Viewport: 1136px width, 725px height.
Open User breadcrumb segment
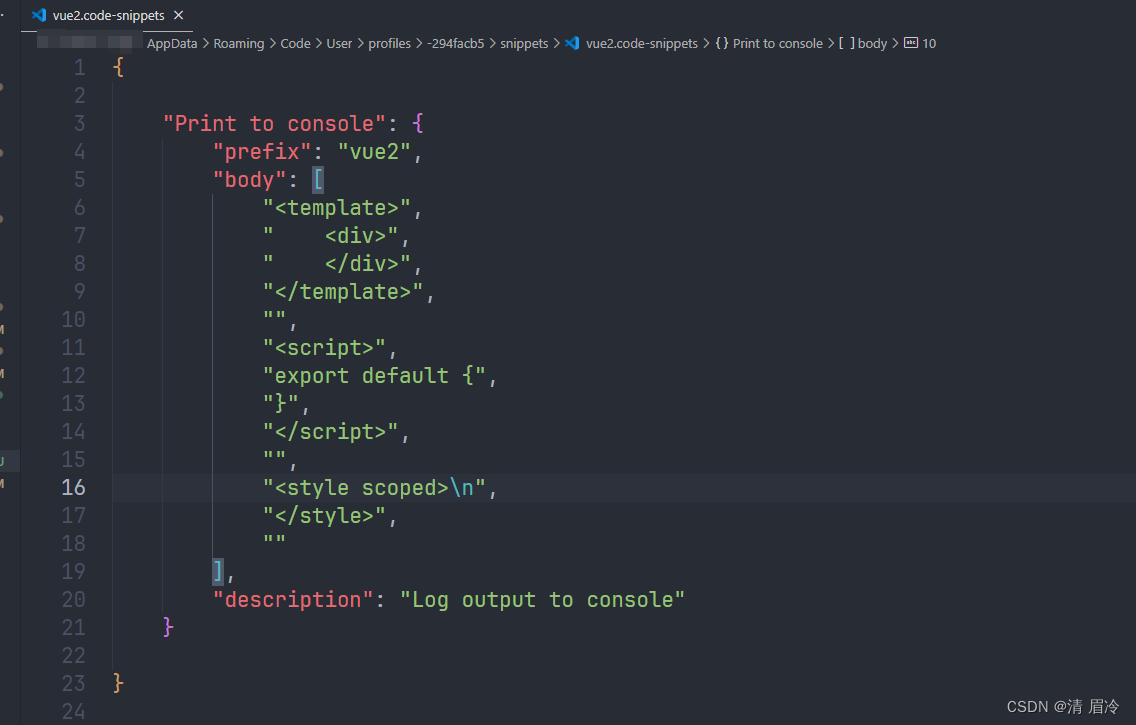339,43
